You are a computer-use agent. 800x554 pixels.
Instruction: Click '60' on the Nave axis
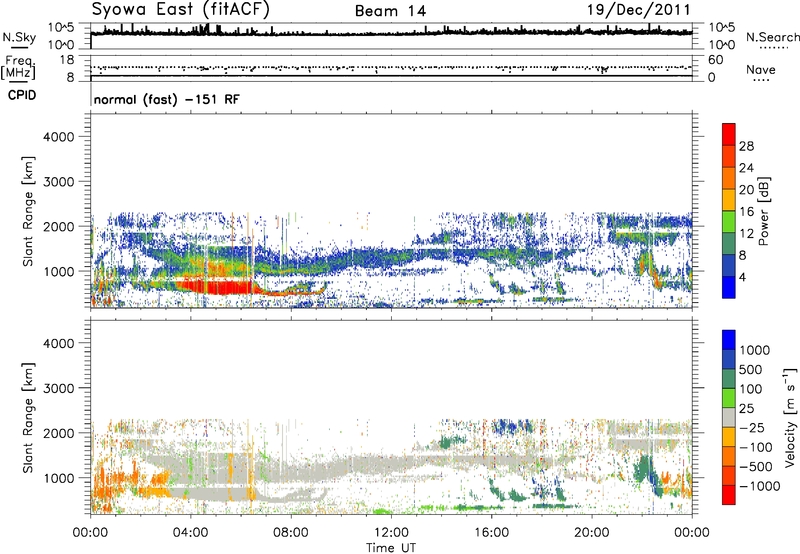click(x=715, y=60)
